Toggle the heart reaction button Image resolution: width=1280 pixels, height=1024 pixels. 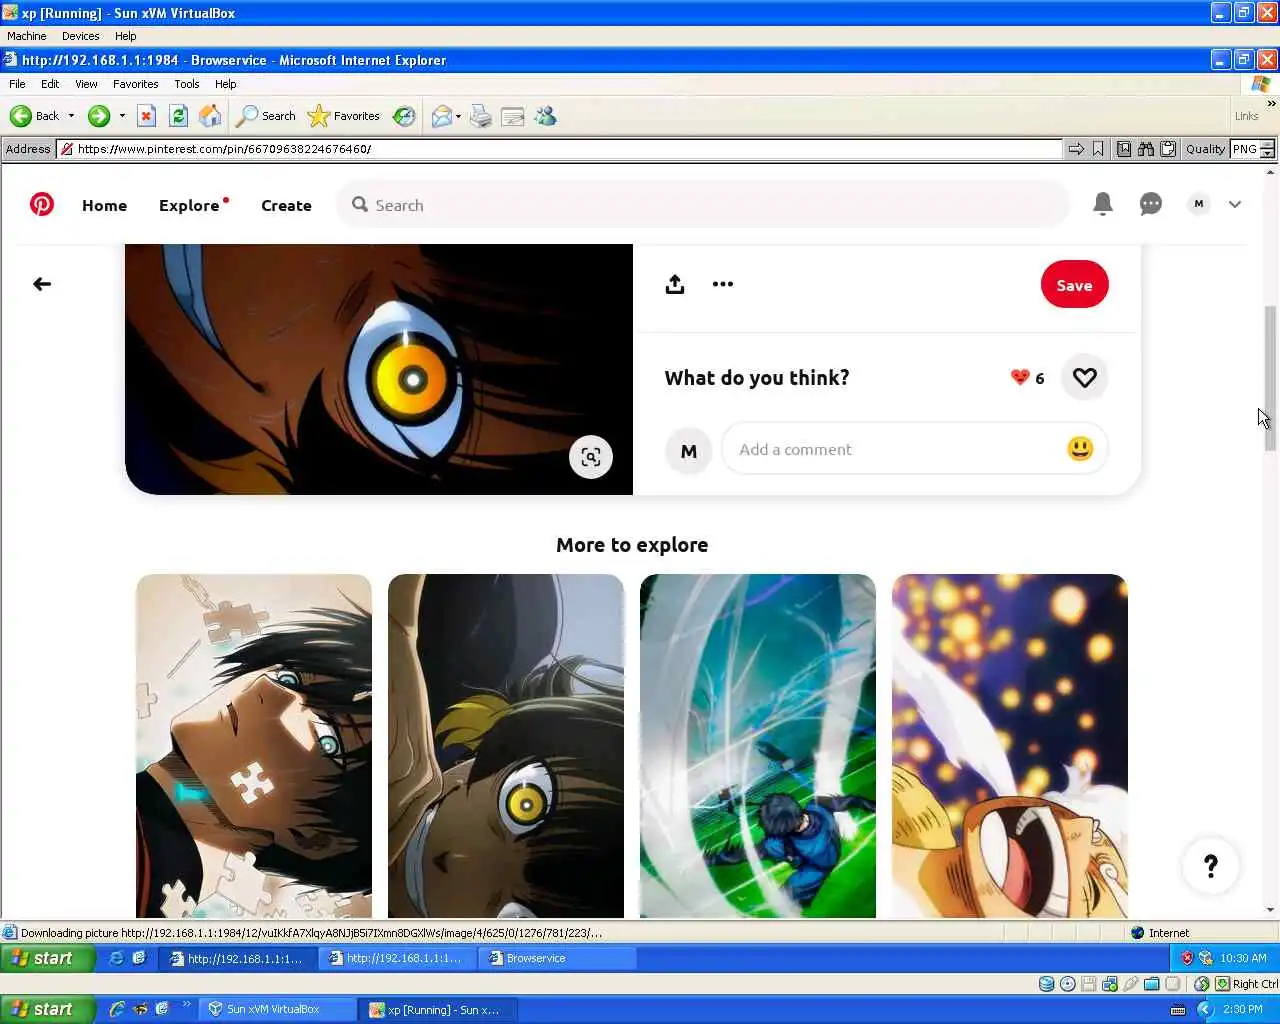(1084, 377)
